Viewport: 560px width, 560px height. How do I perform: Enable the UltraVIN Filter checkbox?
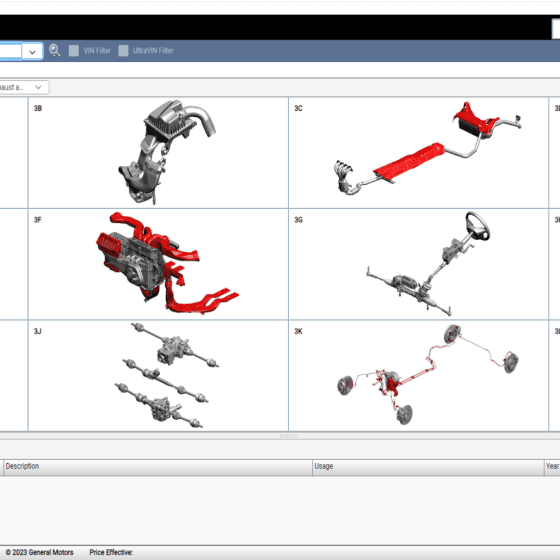point(123,51)
